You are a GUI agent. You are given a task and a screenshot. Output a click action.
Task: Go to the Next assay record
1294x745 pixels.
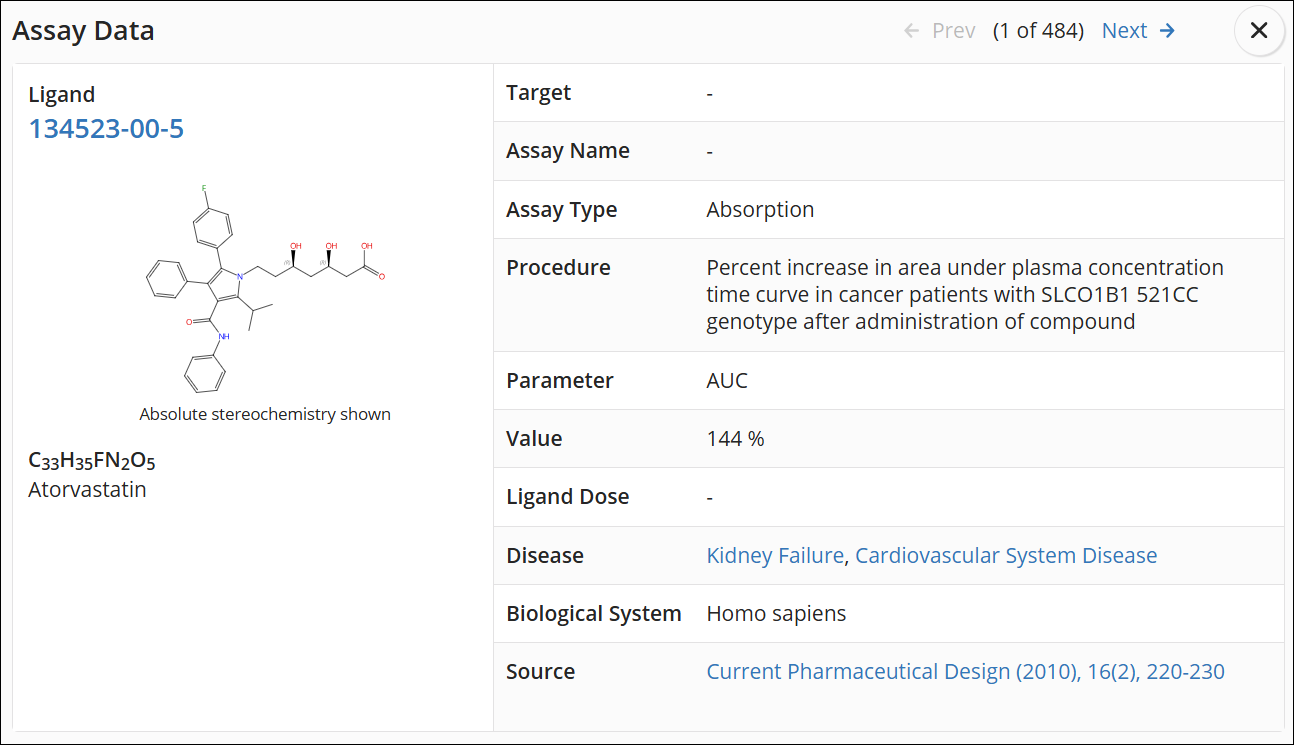click(1138, 31)
